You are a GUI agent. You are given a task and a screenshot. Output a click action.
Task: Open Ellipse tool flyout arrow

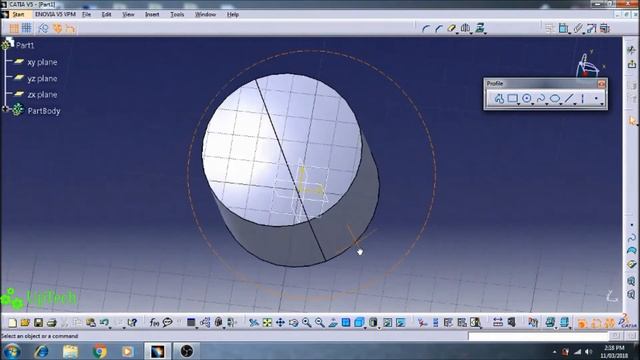click(x=561, y=104)
